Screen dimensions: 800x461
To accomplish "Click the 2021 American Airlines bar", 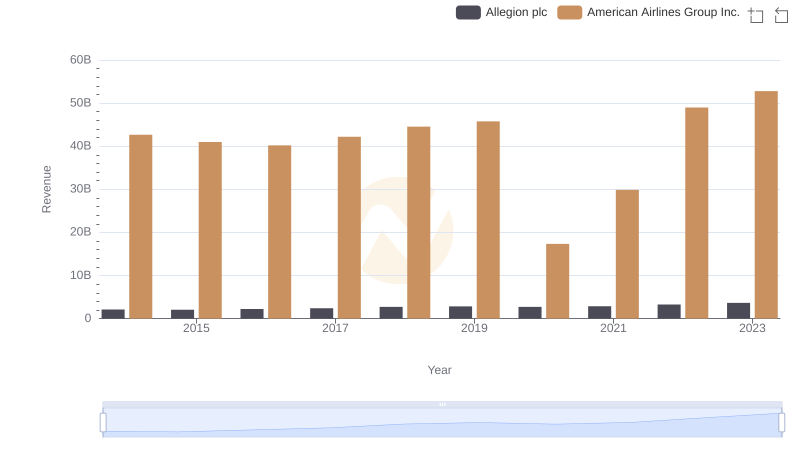I will pos(627,254).
